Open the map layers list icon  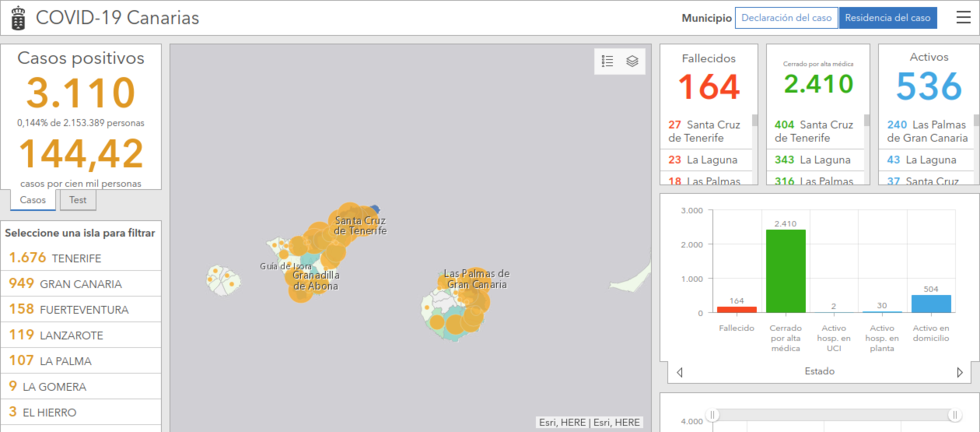(x=632, y=61)
